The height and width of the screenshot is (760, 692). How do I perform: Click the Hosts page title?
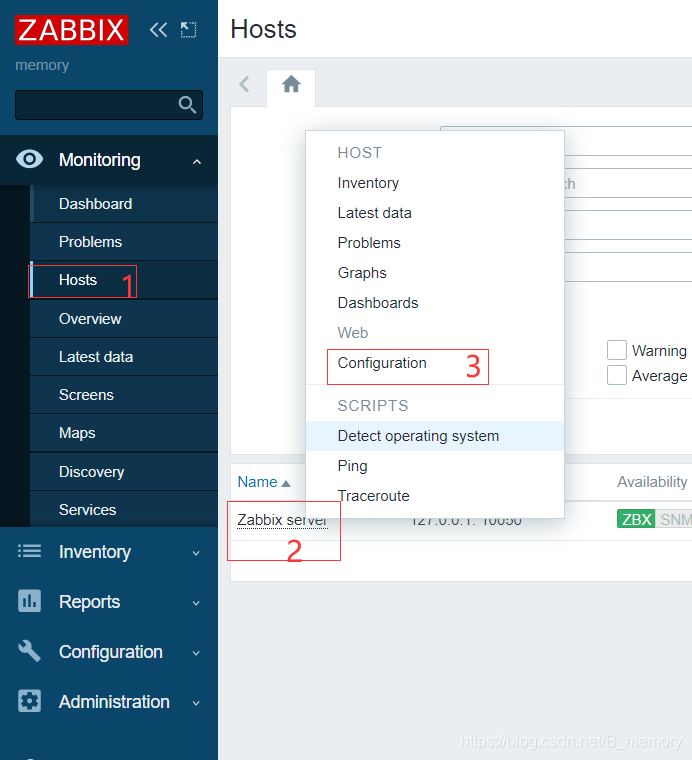click(x=264, y=29)
